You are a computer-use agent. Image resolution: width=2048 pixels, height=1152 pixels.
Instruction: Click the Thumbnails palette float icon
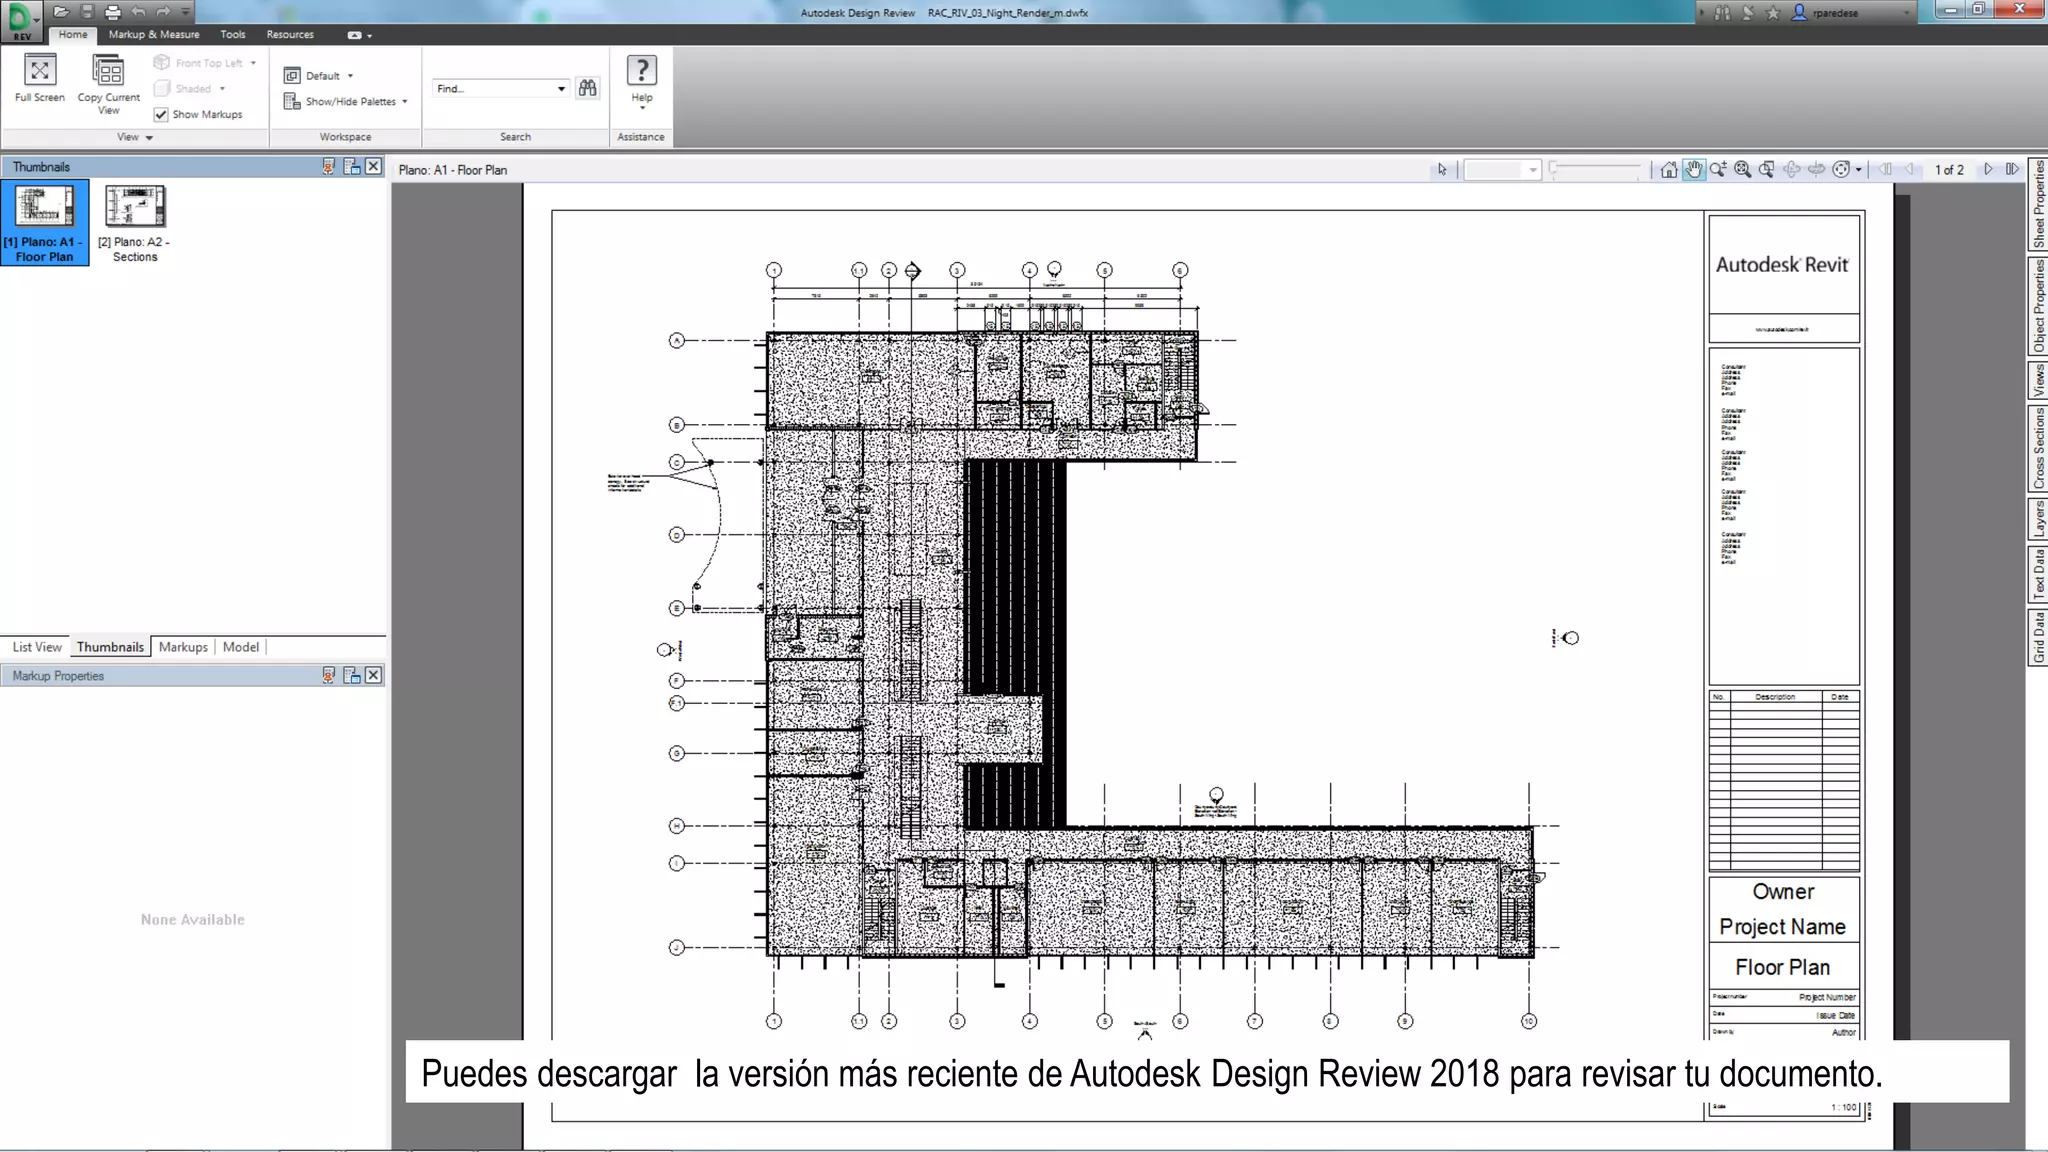(352, 167)
